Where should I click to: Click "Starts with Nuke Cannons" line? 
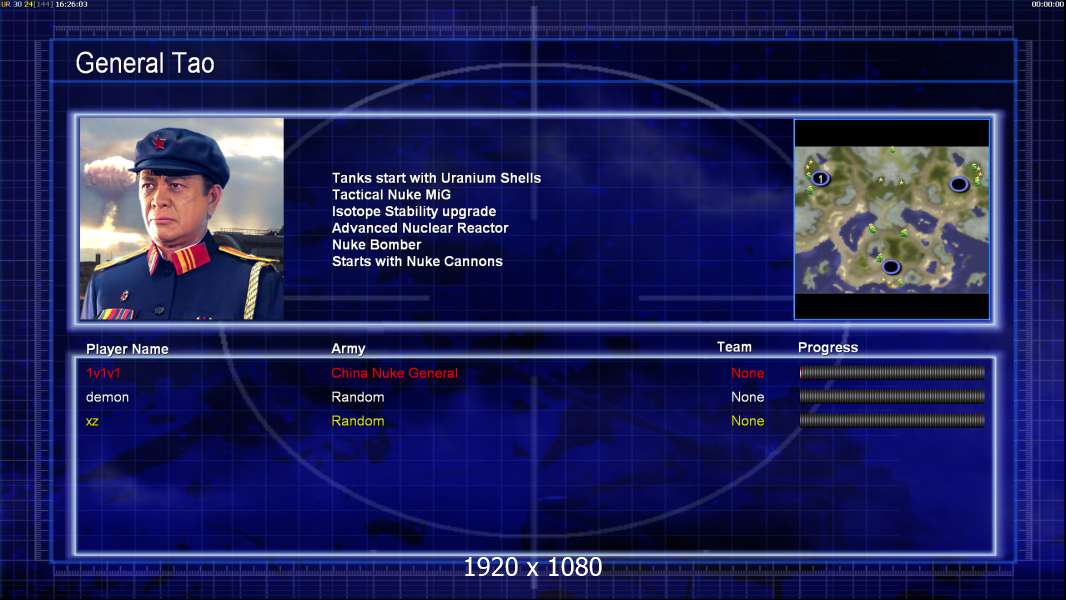(x=417, y=262)
